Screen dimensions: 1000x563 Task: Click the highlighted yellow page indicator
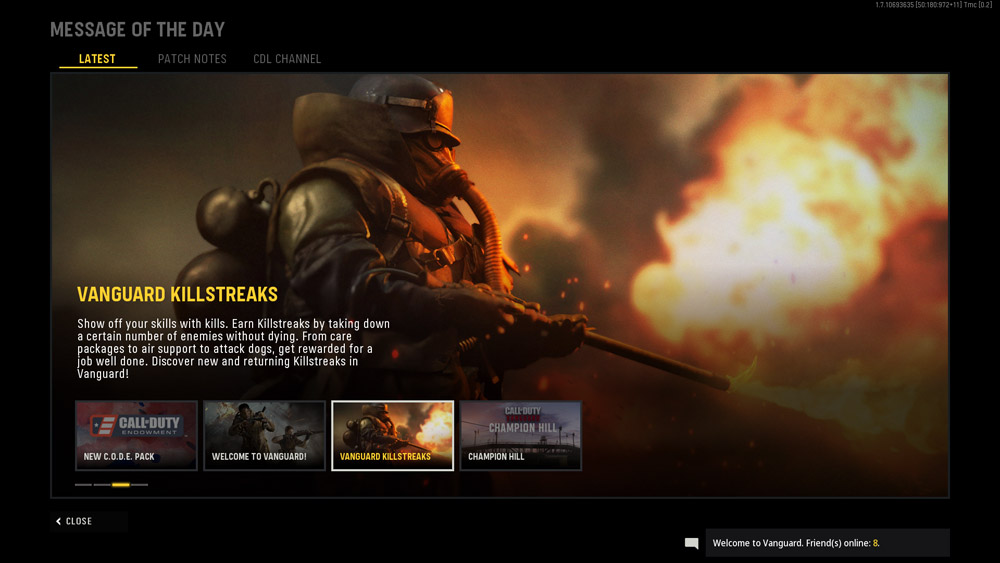click(121, 485)
